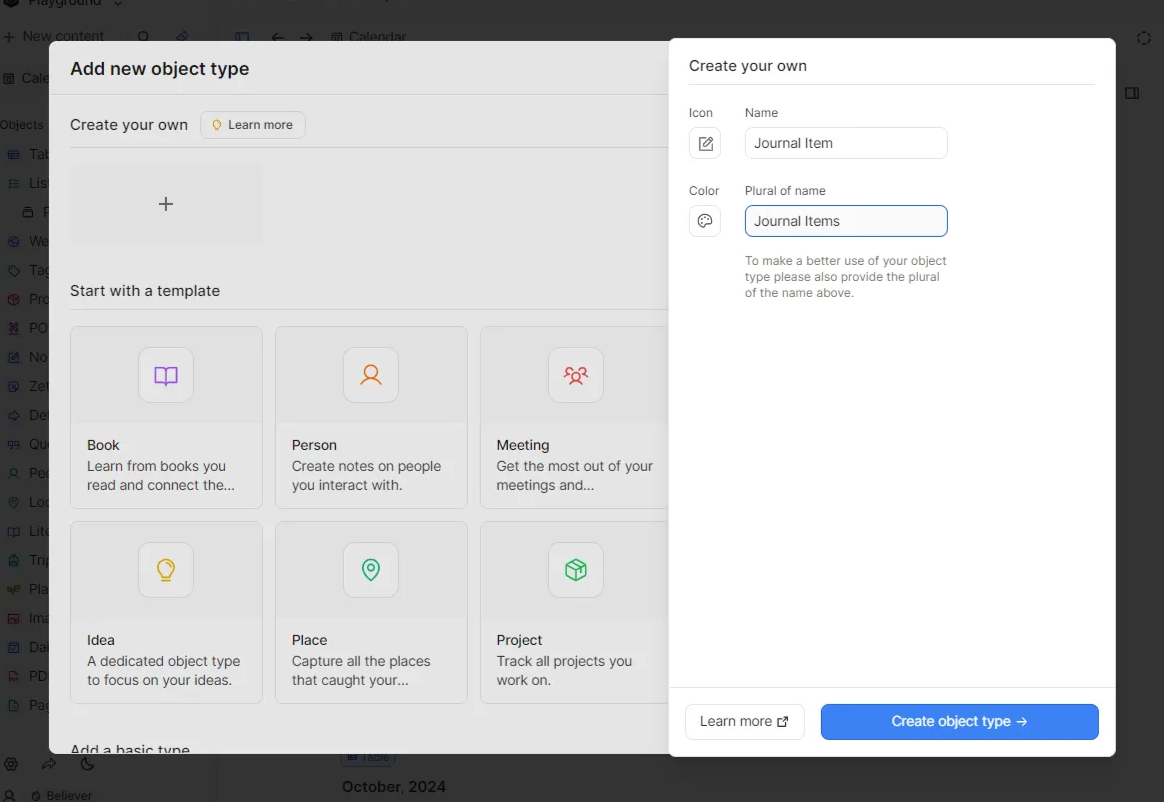Select the orange person icon
1164x802 pixels.
click(371, 376)
